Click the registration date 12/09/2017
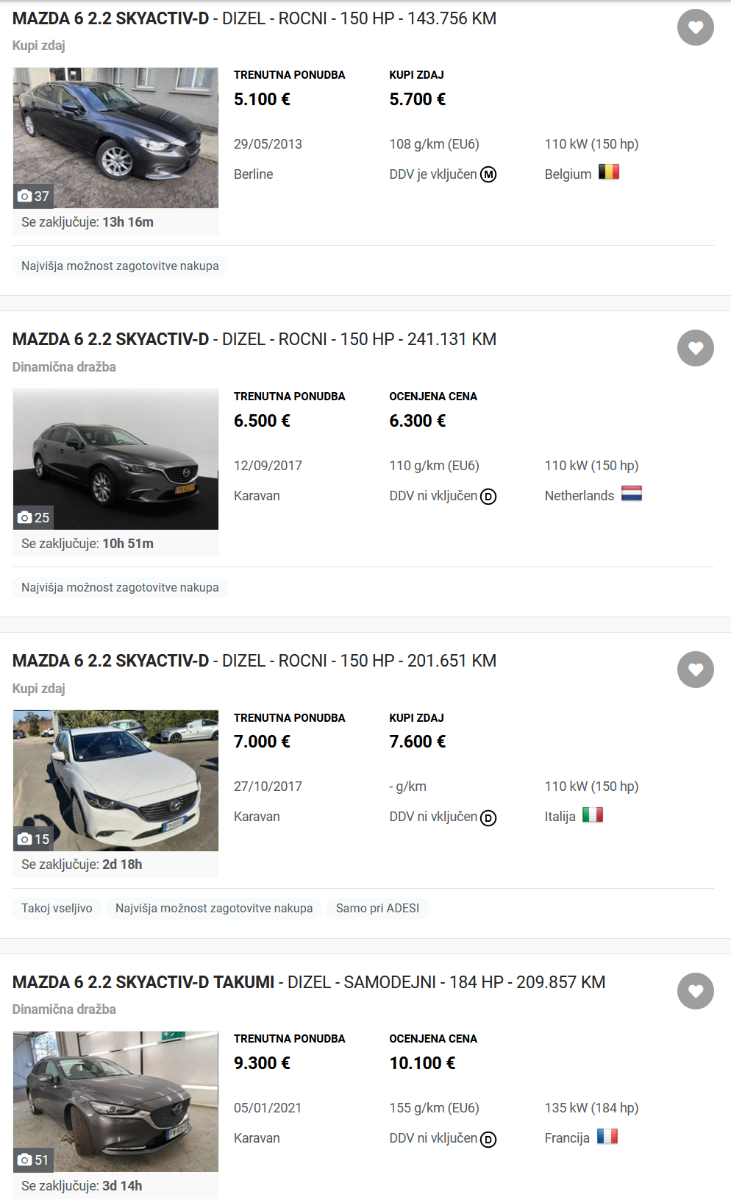The image size is (731, 1200). [268, 465]
